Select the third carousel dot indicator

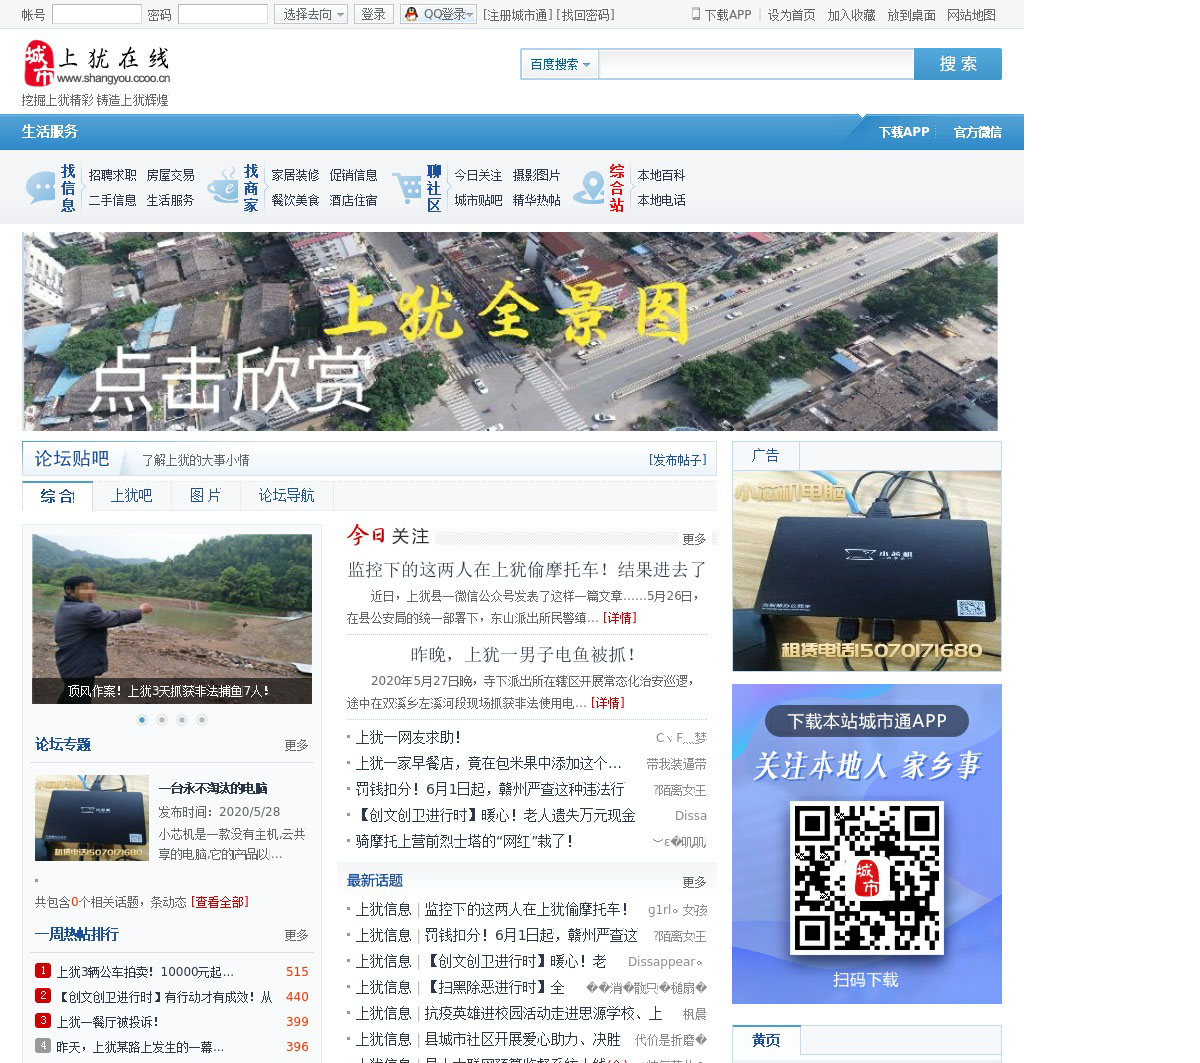coord(182,719)
